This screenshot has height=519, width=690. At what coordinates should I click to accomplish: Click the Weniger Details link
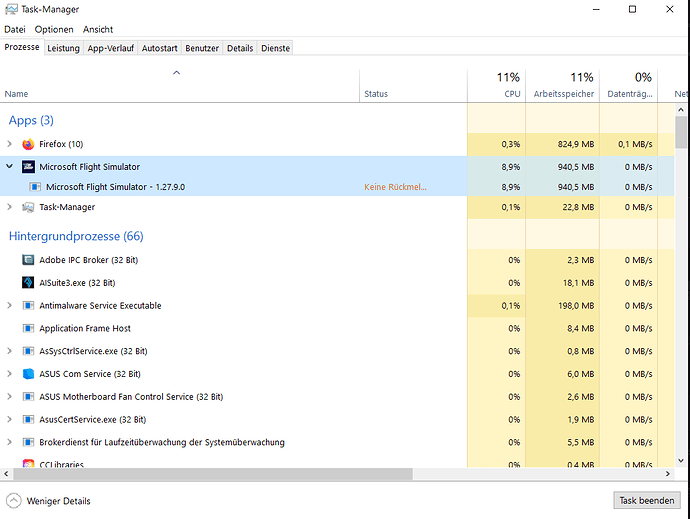[59, 501]
